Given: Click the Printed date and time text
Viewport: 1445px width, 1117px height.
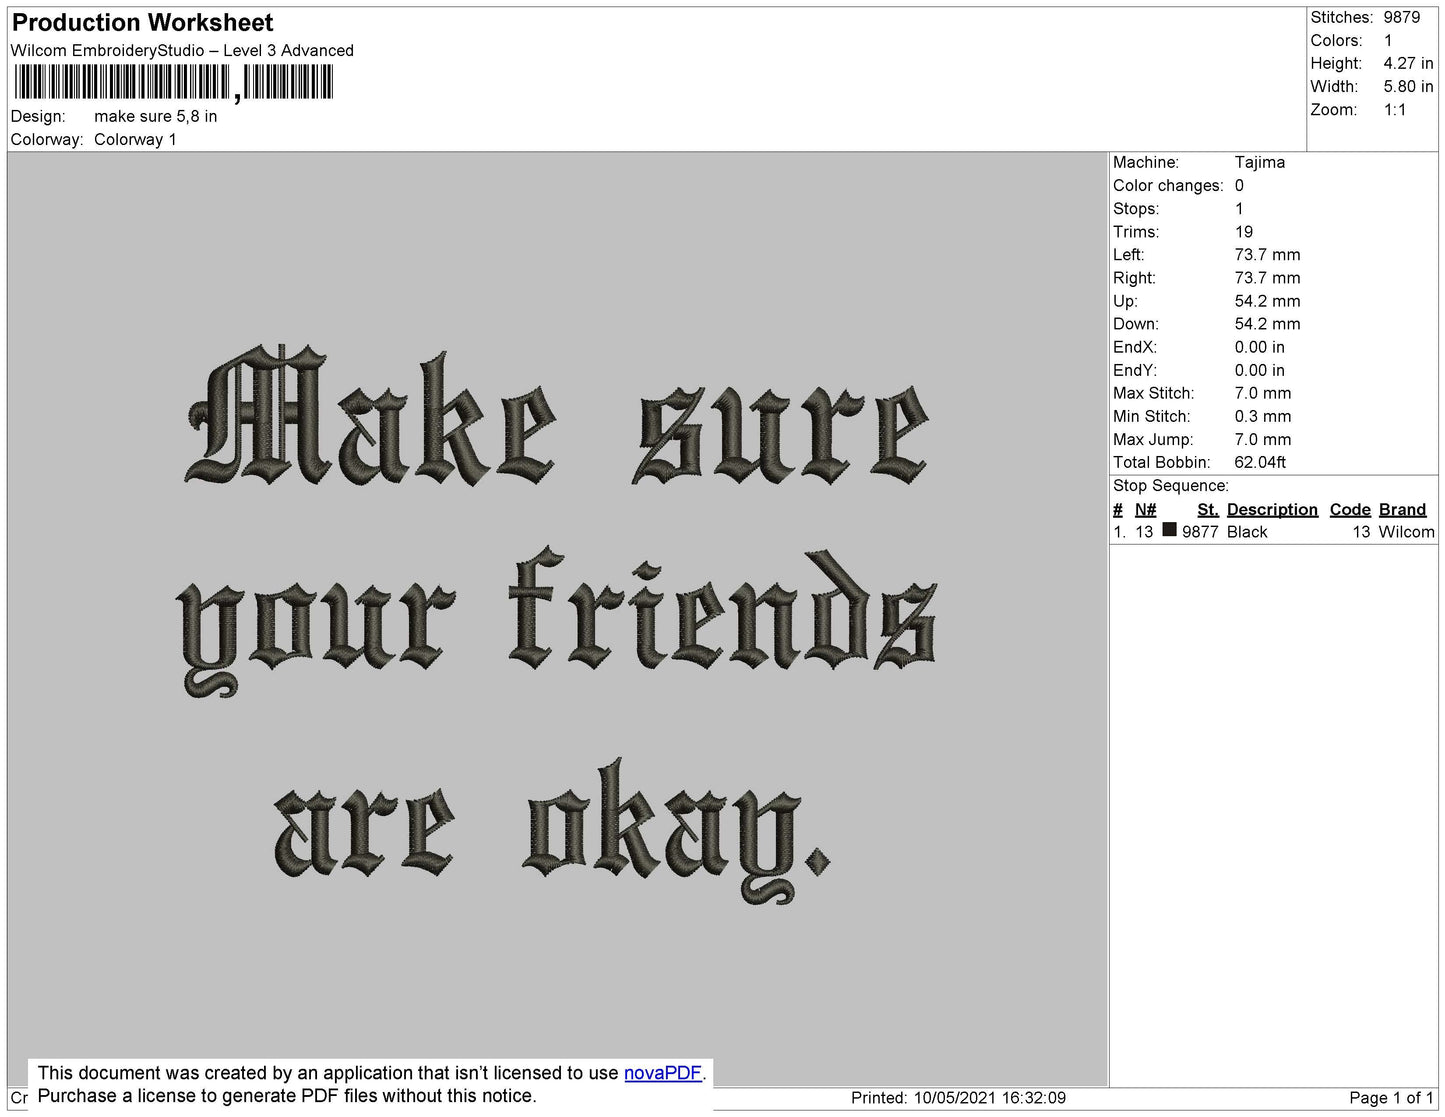Looking at the screenshot, I should click(x=958, y=1098).
